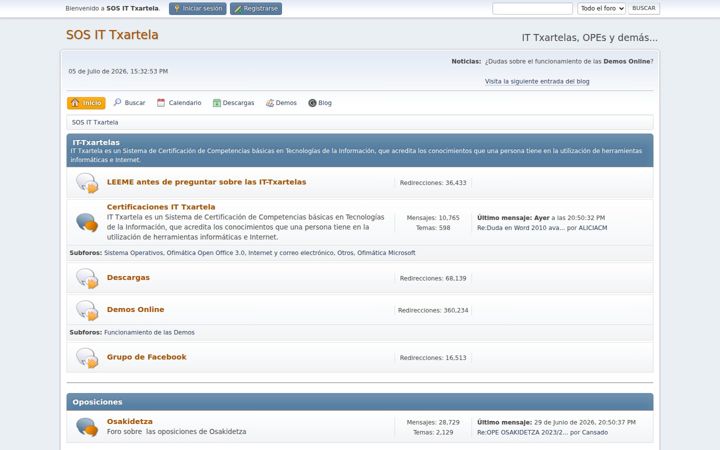Screen dimensions: 720x450
Task: Open the Osakidetza forum
Action: click(129, 421)
